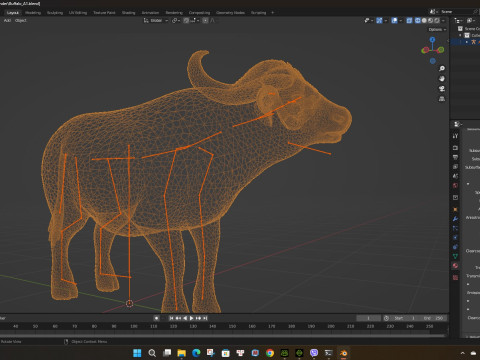
Task: Open the Zoom tool in viewport gizmo
Action: [x=442, y=68]
